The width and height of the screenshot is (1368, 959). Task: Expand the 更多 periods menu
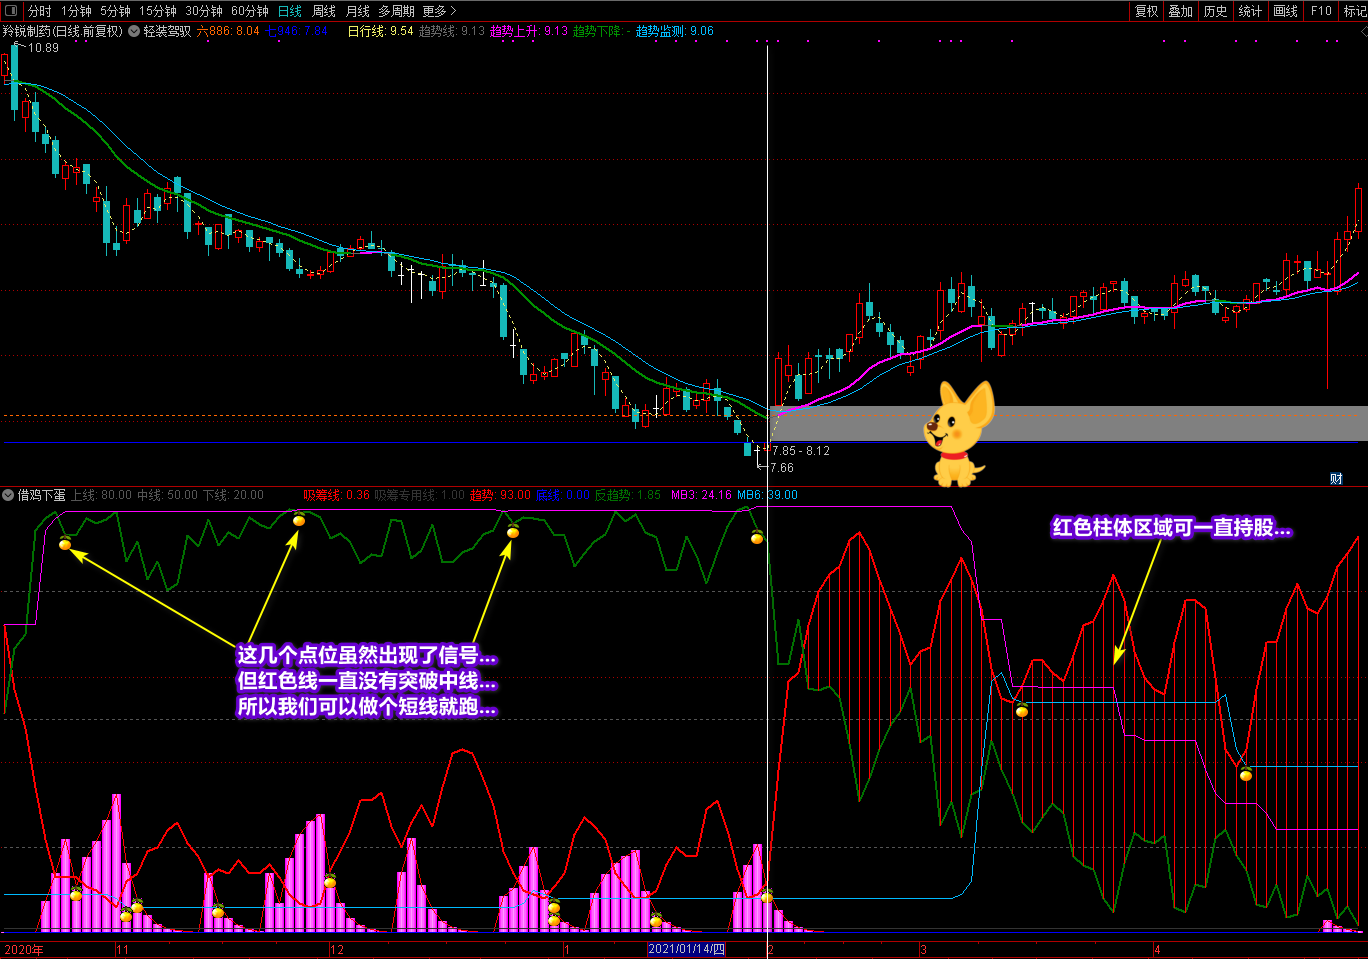pos(439,11)
